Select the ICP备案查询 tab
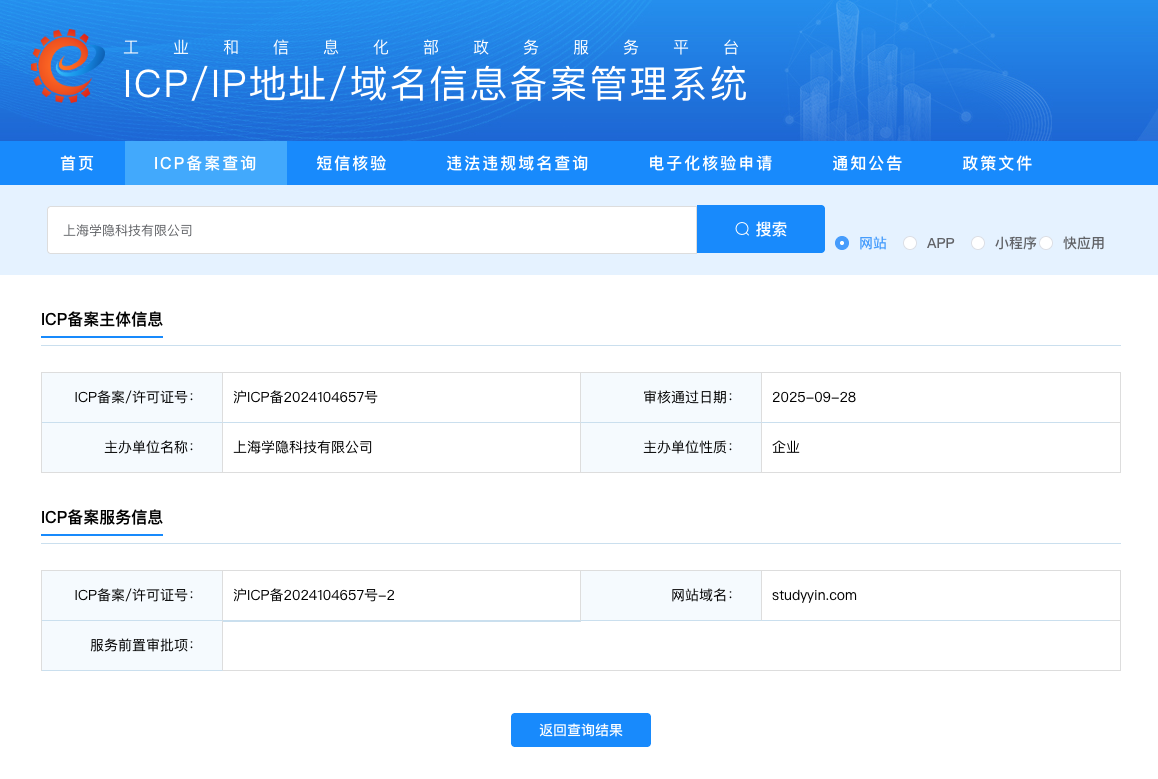 point(205,163)
